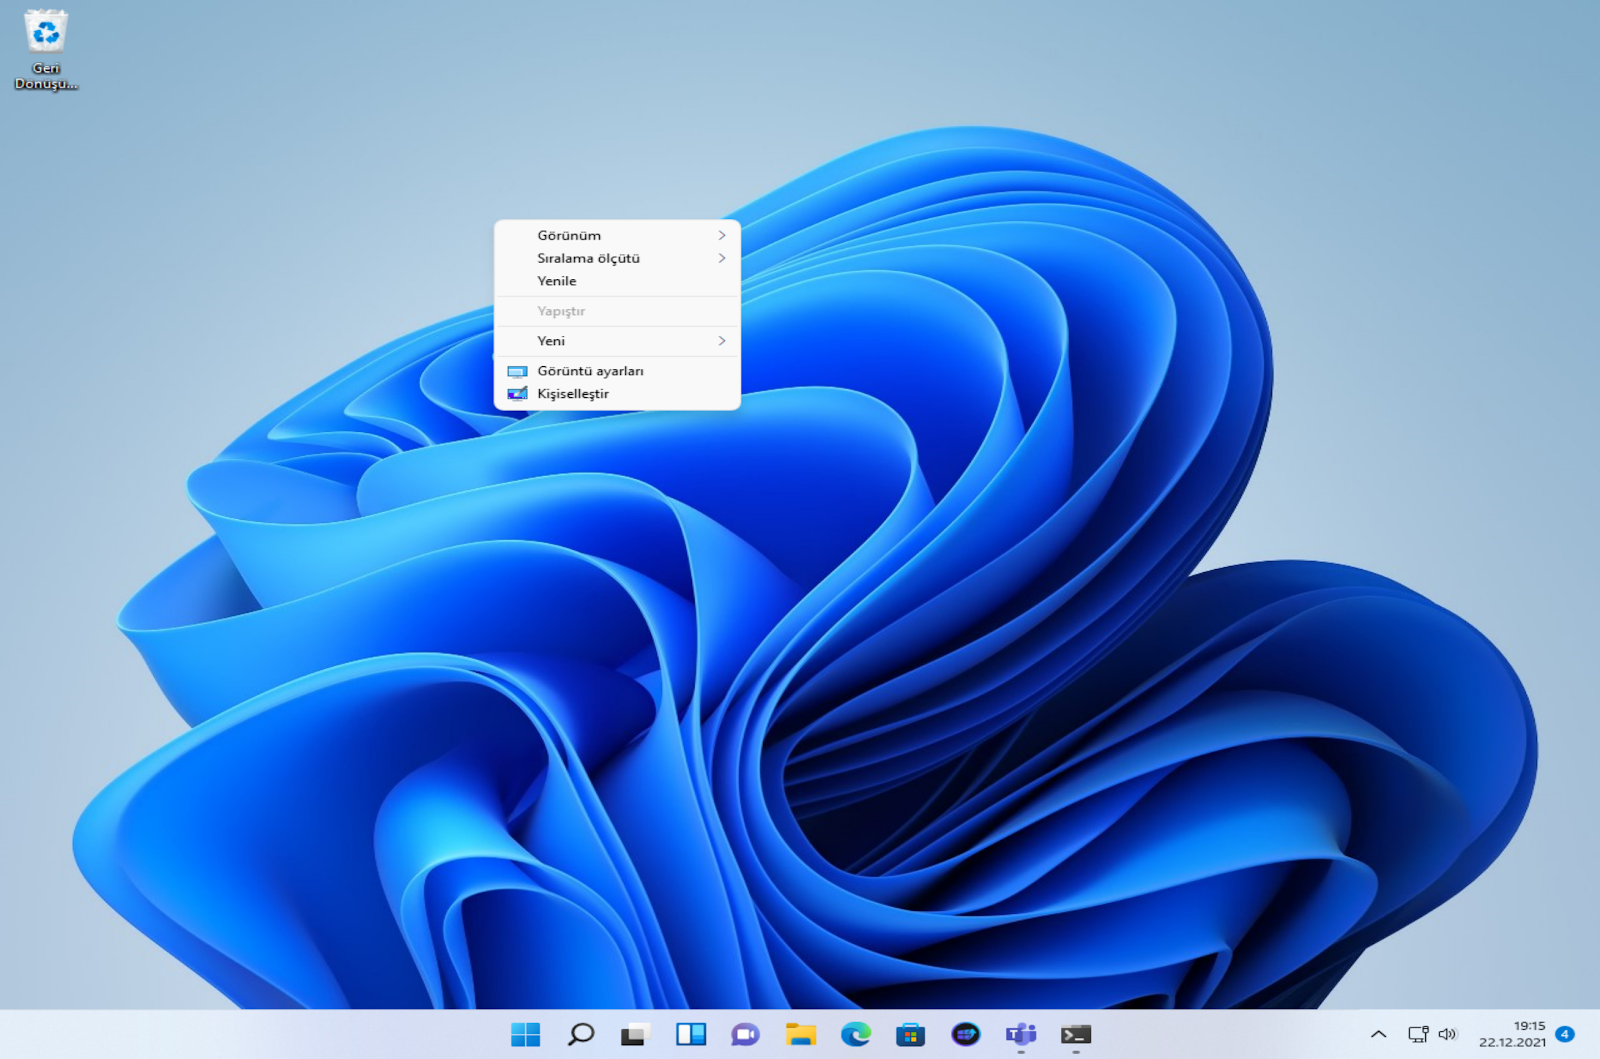The height and width of the screenshot is (1059, 1600).
Task: Select Kişiselleştir in the context menu
Action: click(617, 394)
